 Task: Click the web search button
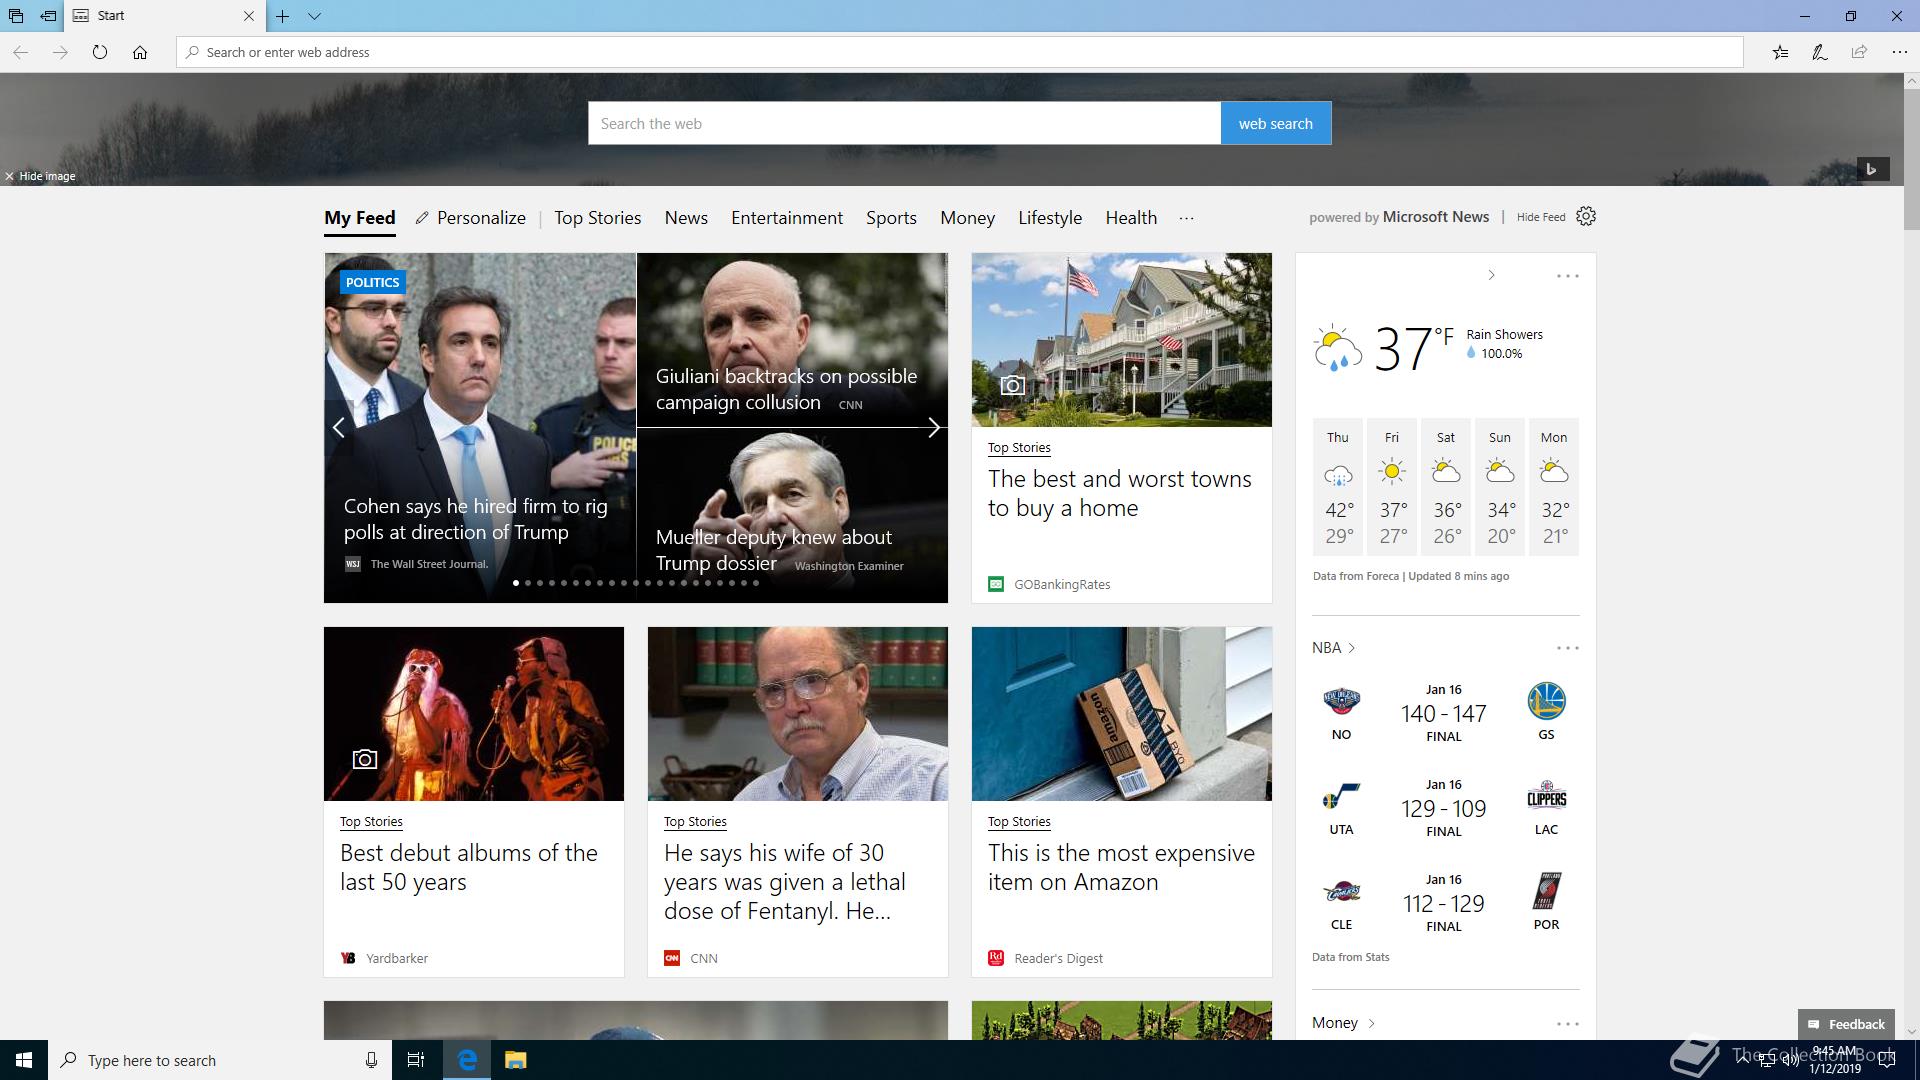click(1275, 123)
